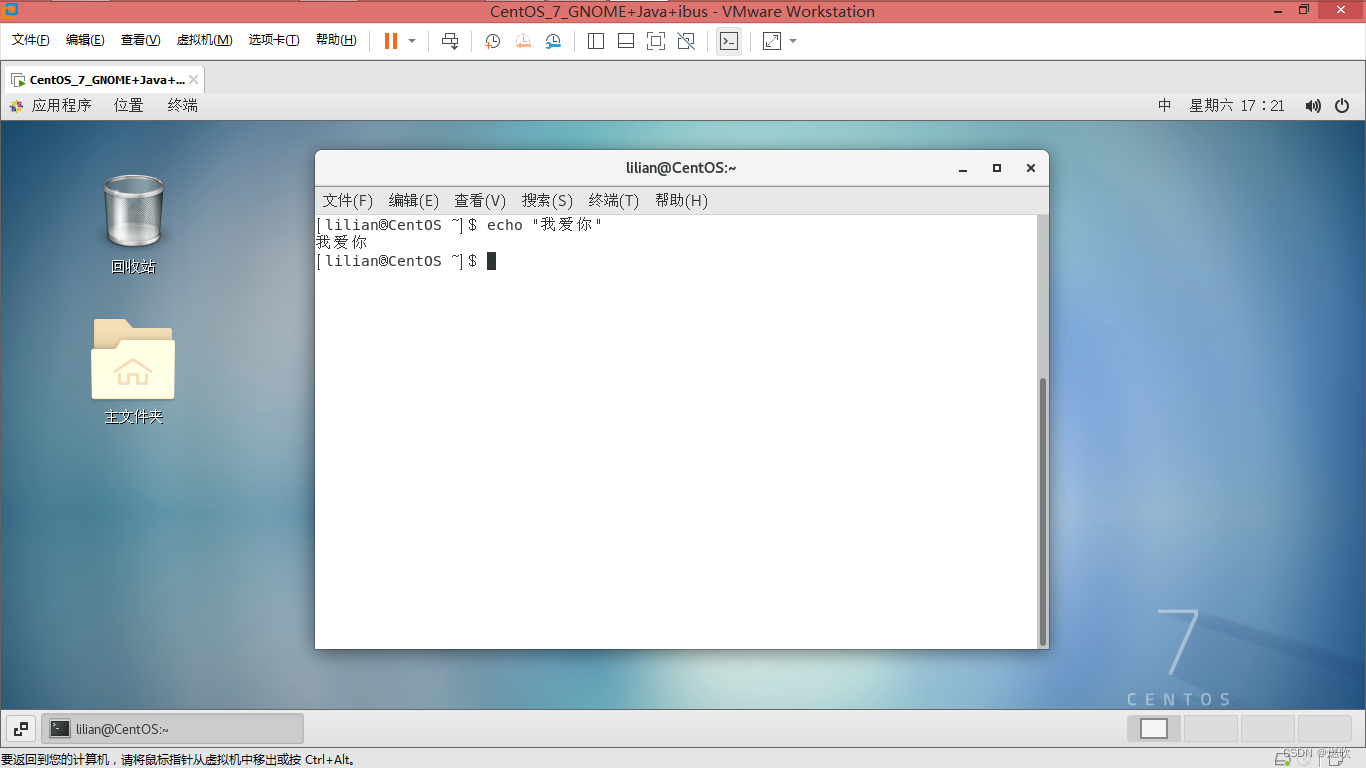Screen dimensions: 1366x768
Task: Click the output line 我爱你
Action: (342, 242)
